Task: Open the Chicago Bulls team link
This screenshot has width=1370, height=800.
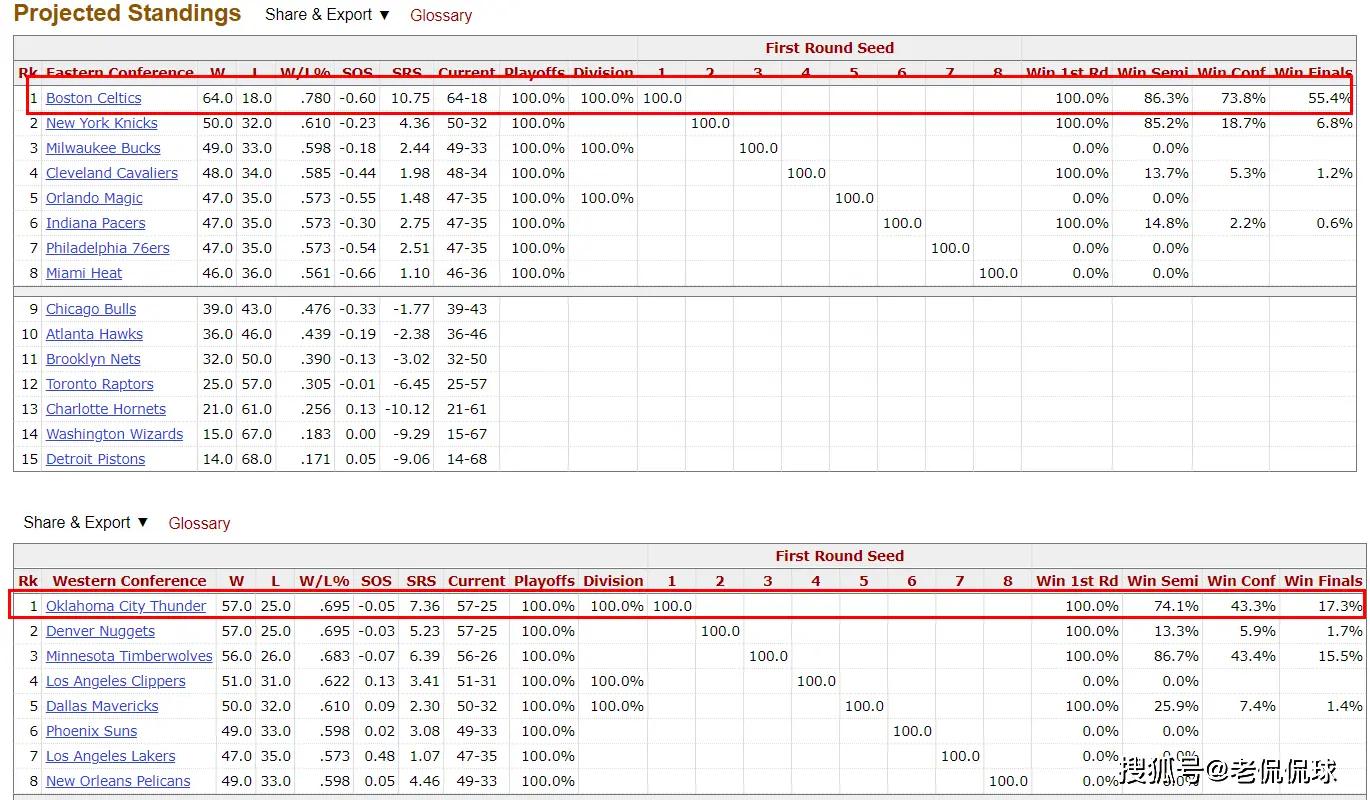Action: [x=91, y=309]
